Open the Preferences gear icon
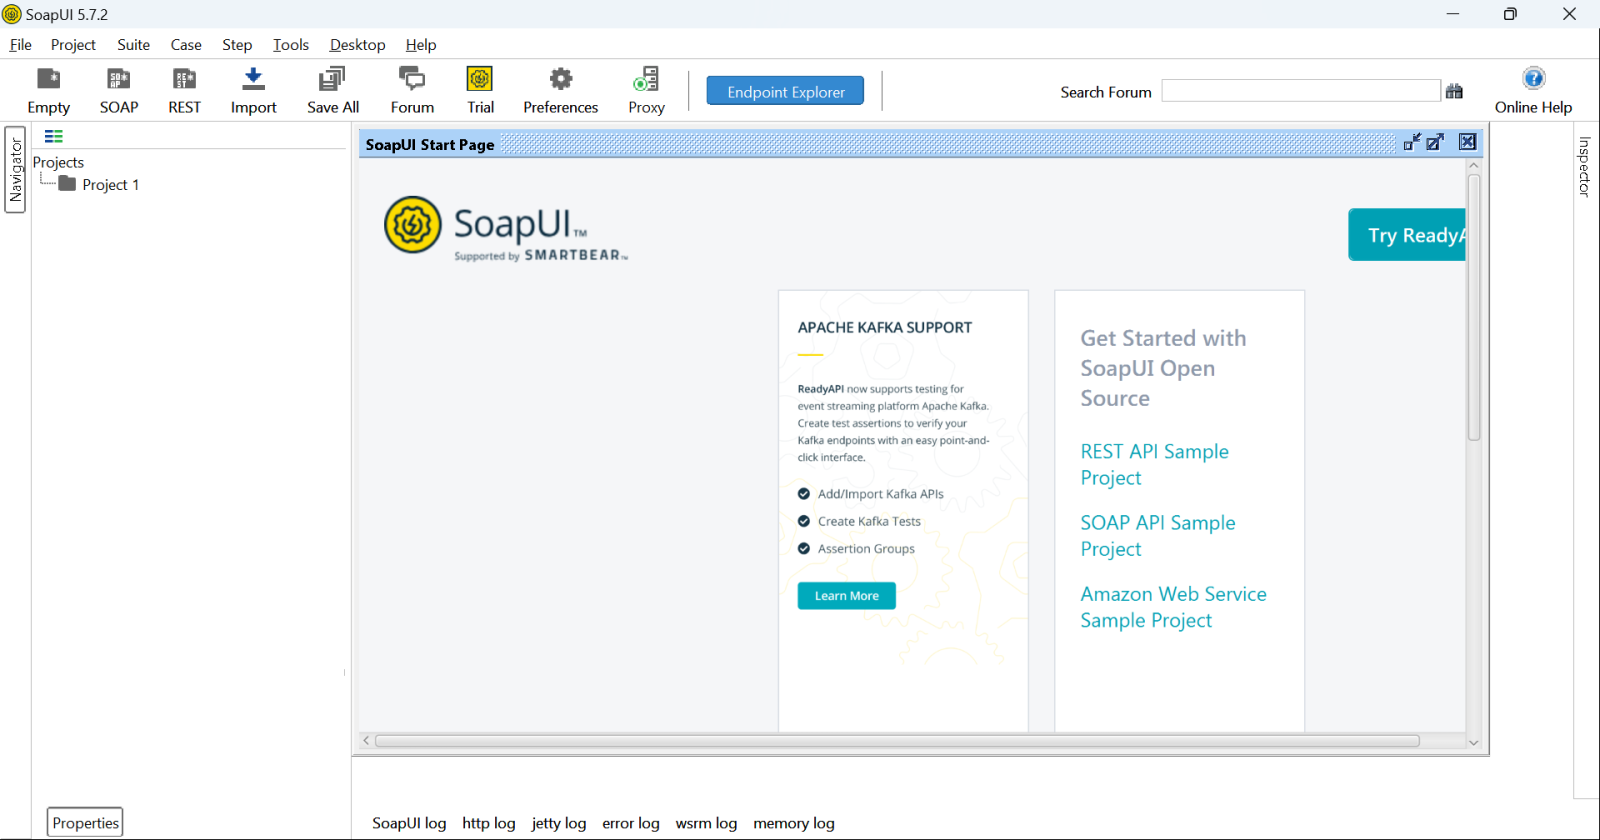 click(561, 80)
